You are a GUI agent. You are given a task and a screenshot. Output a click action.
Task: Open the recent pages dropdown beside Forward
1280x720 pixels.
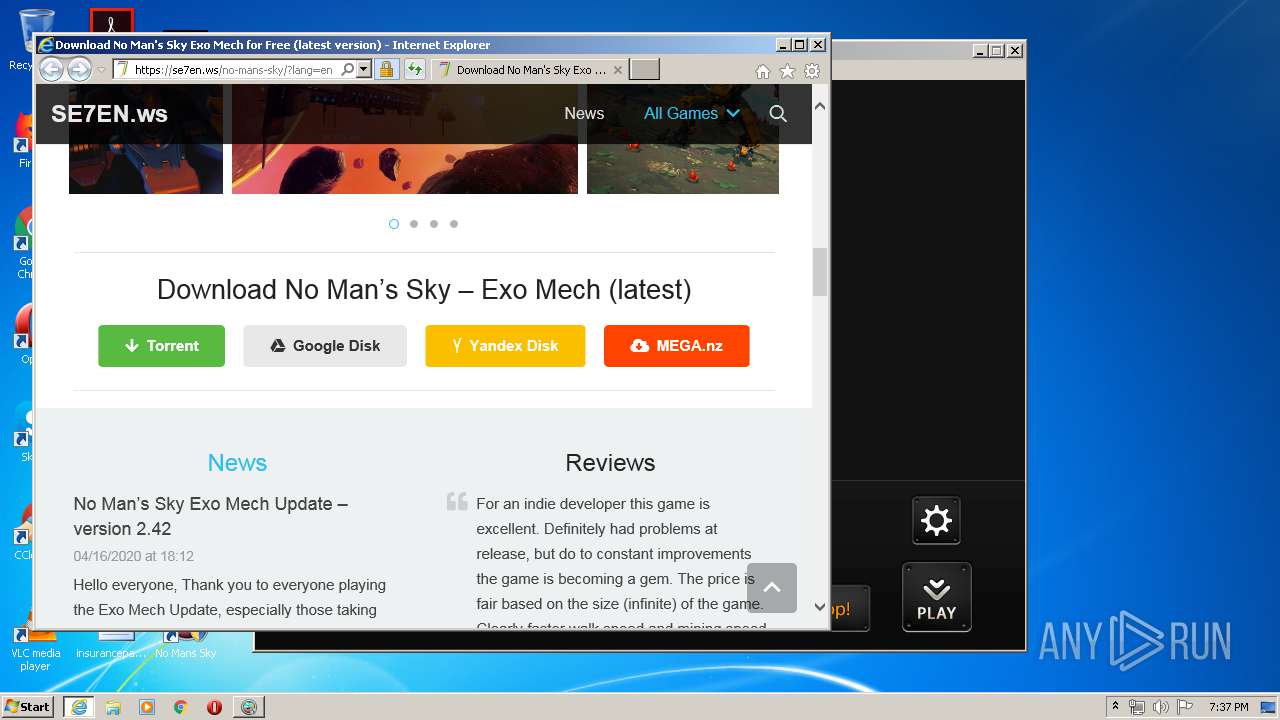101,70
